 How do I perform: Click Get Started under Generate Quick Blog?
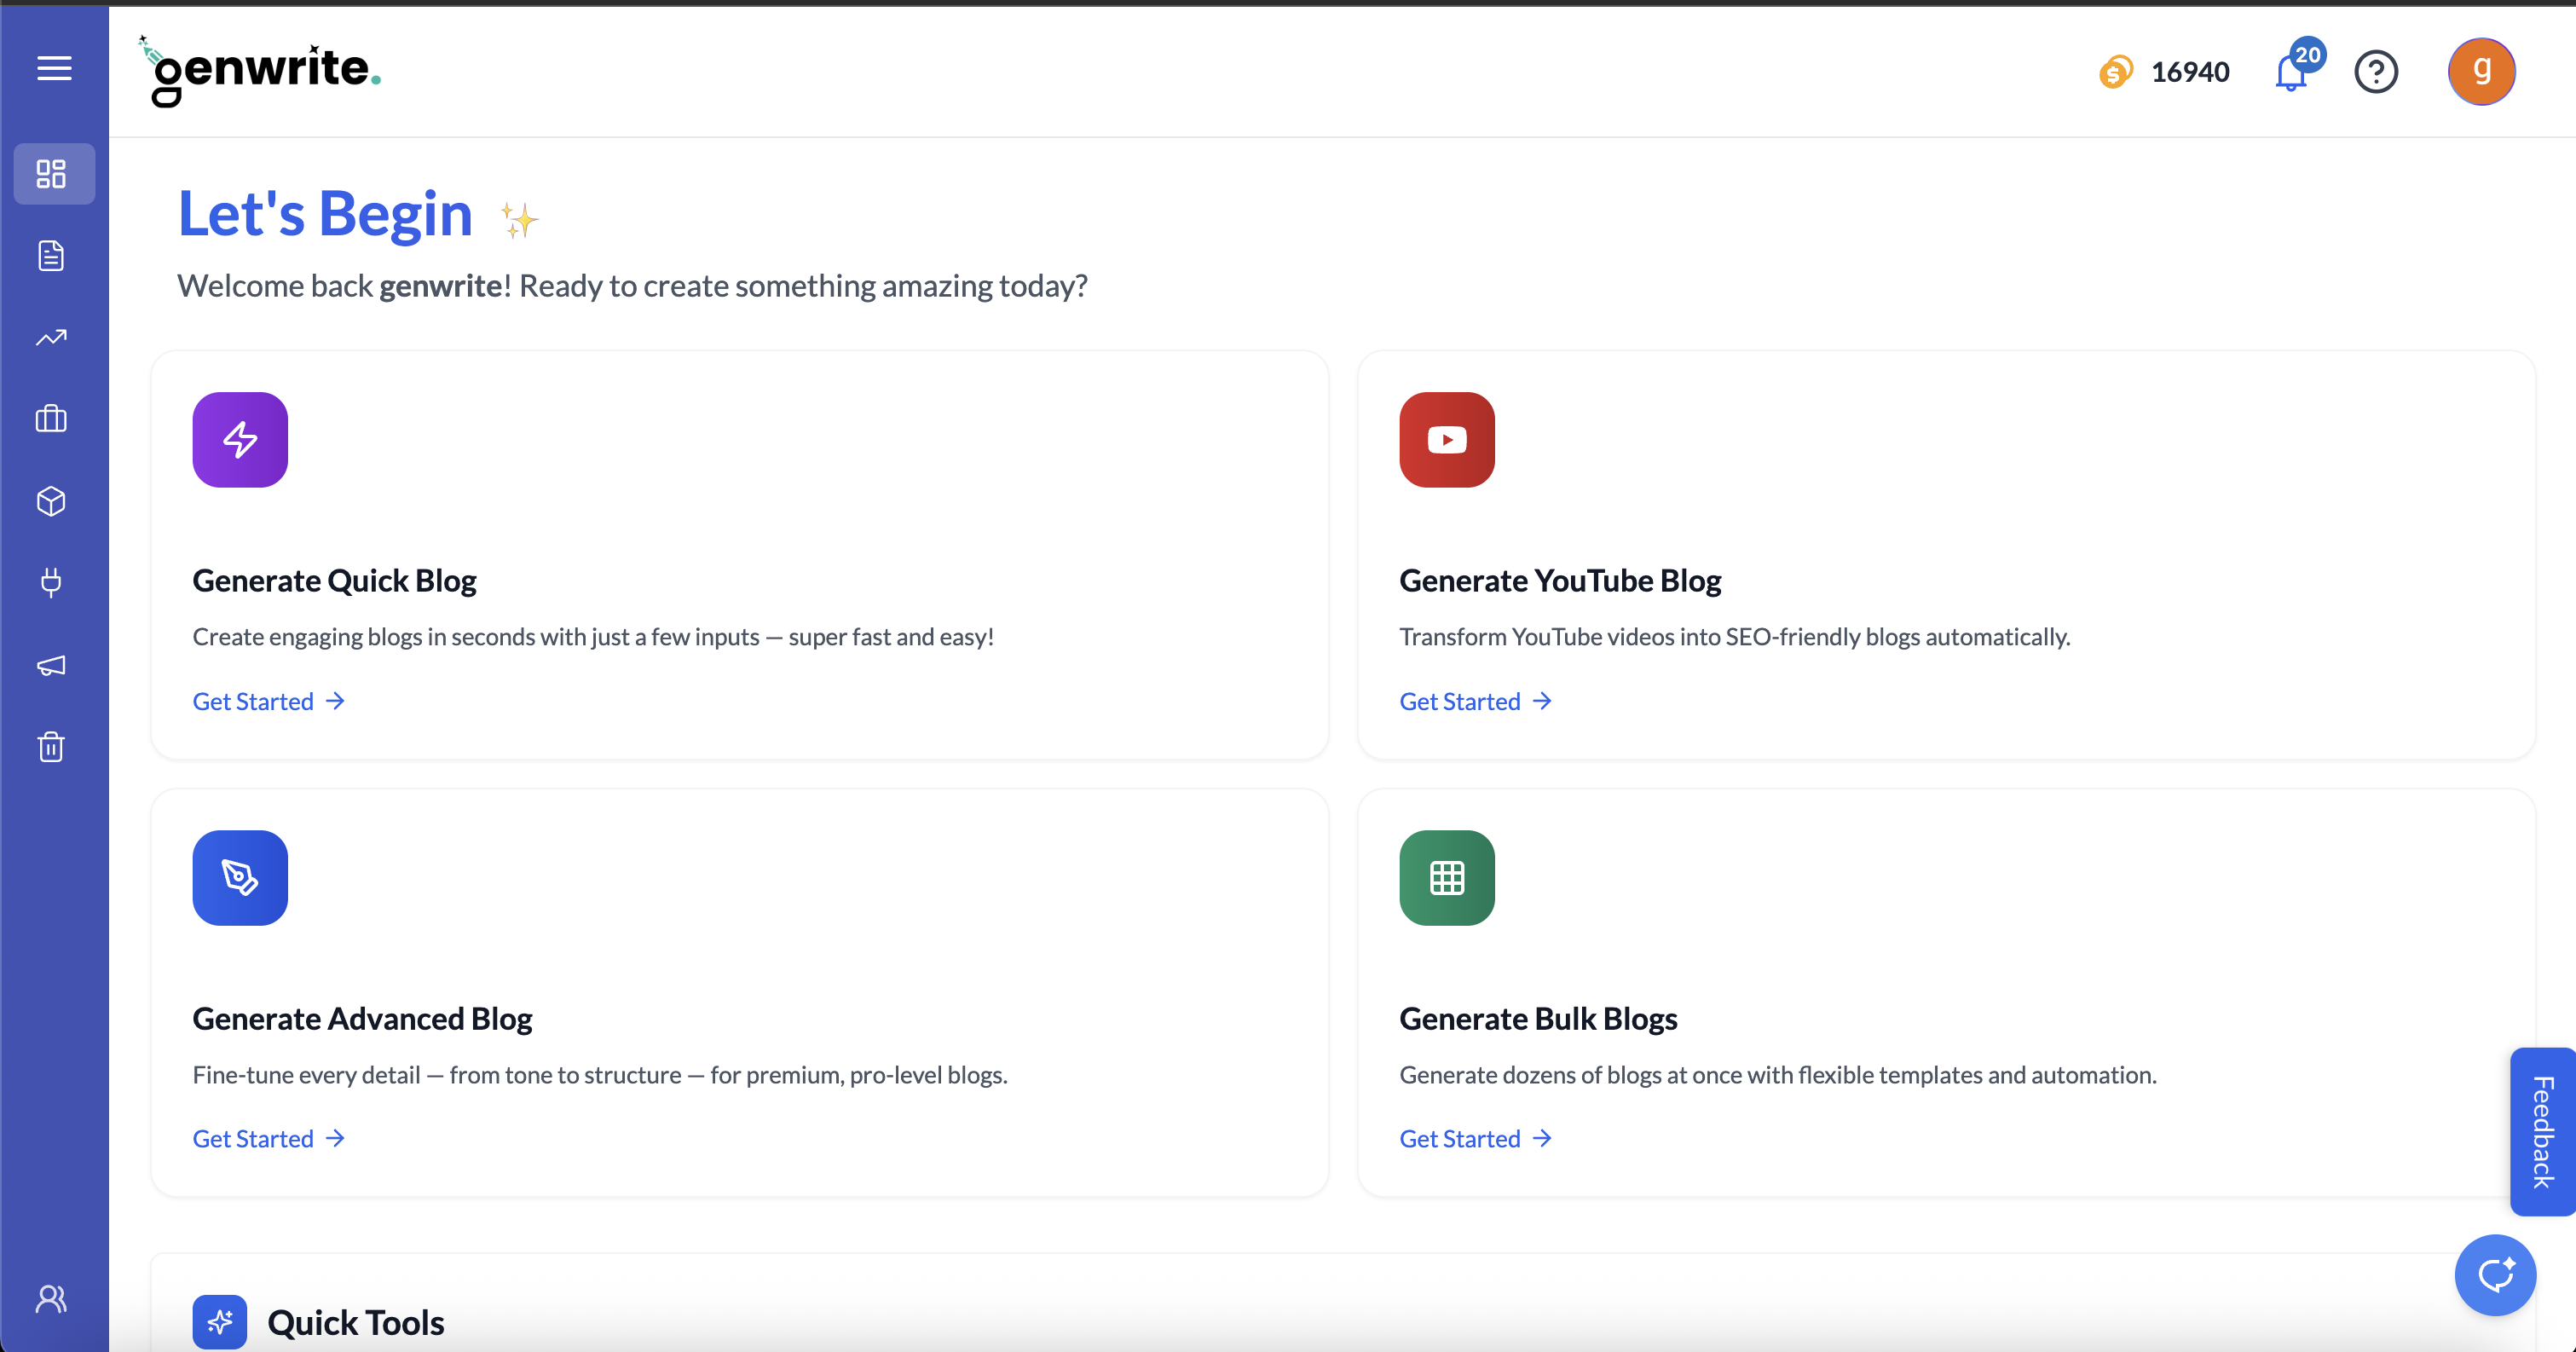click(x=268, y=701)
